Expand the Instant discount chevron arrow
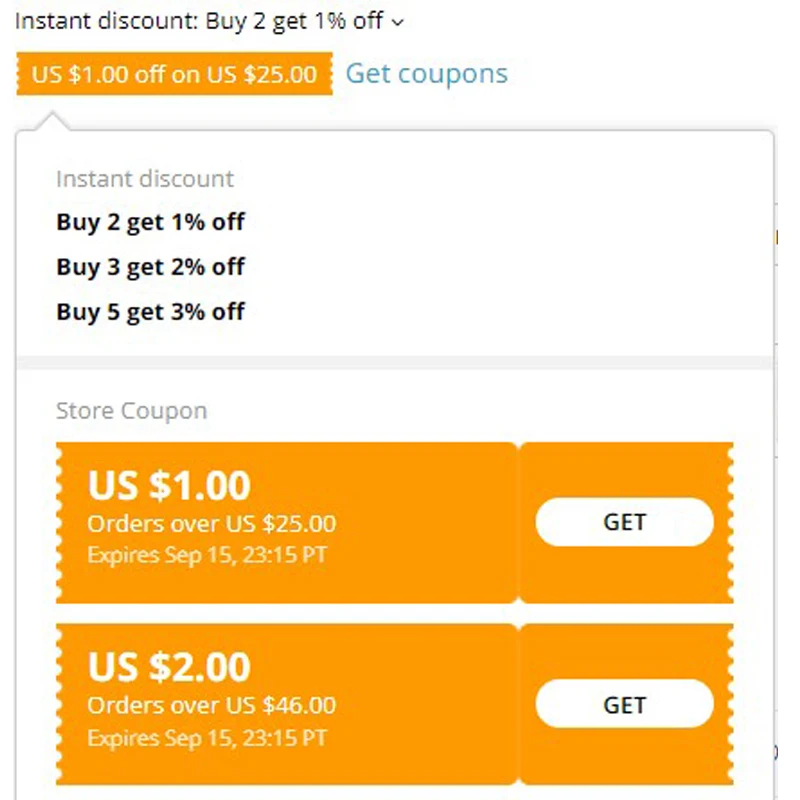This screenshot has height=800, width=800. click(x=398, y=23)
